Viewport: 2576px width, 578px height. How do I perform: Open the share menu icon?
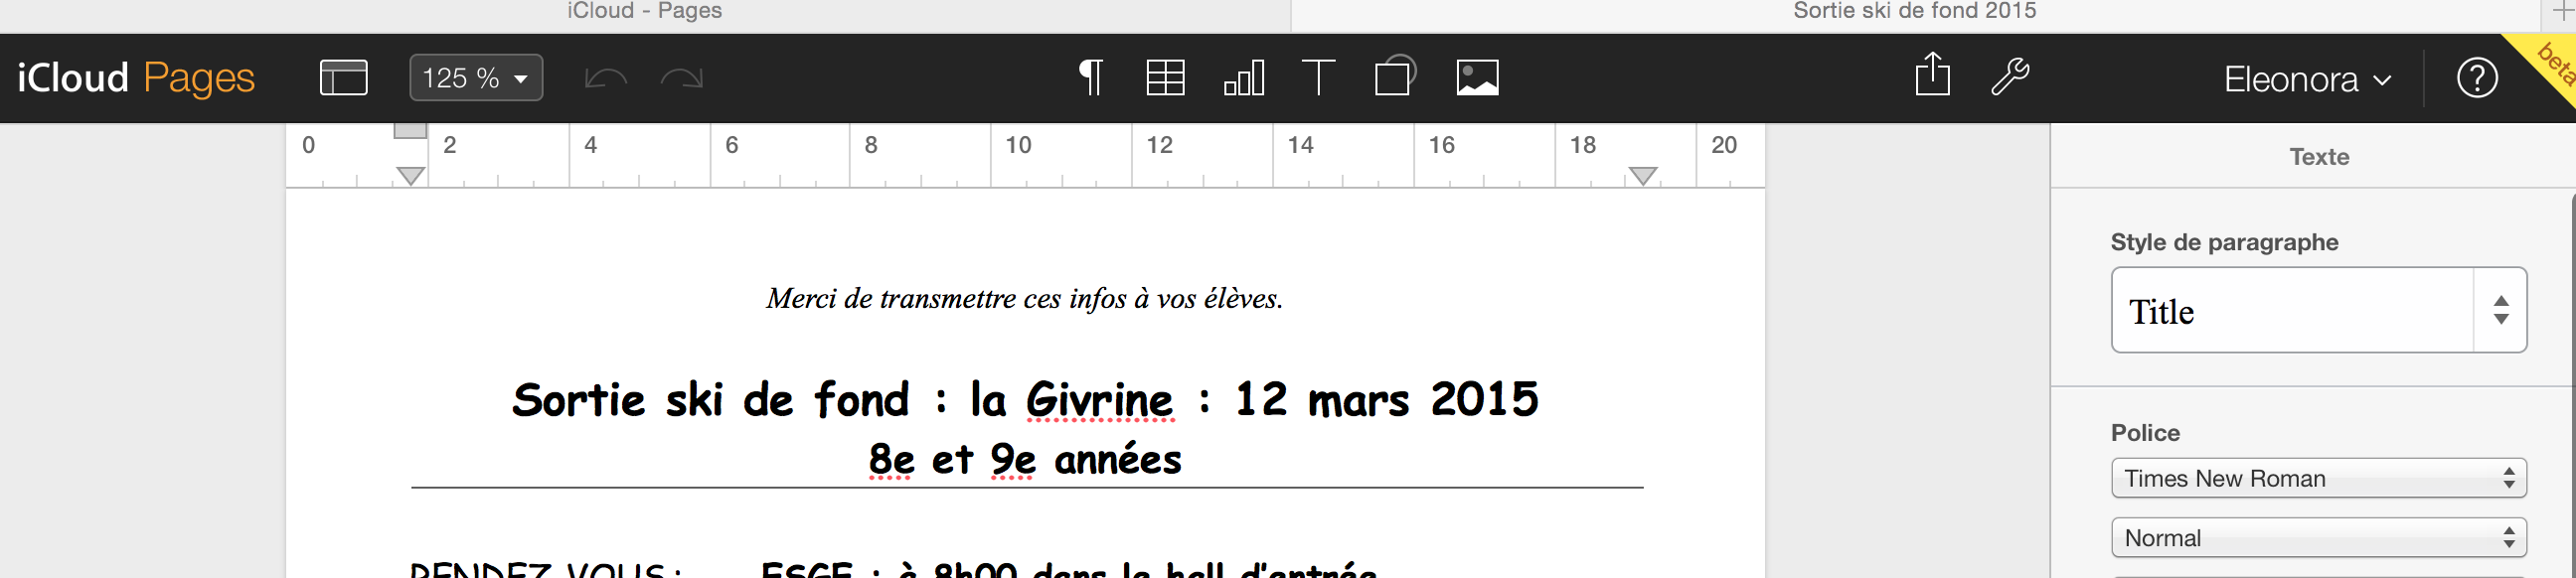[1932, 76]
